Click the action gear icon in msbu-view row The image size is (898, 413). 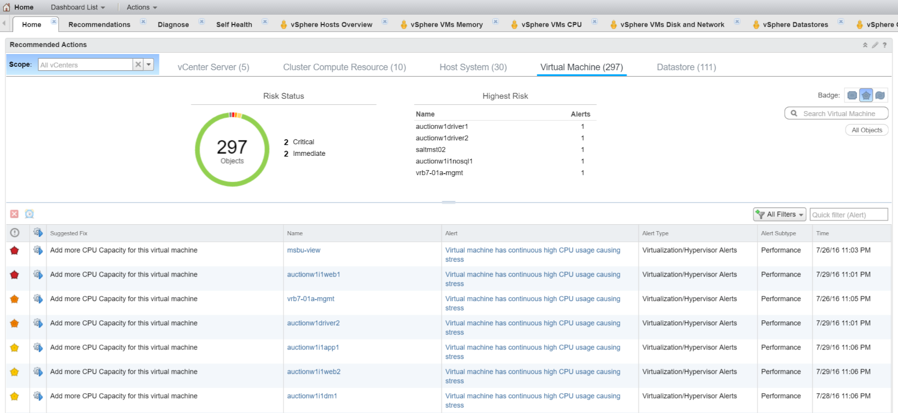38,251
